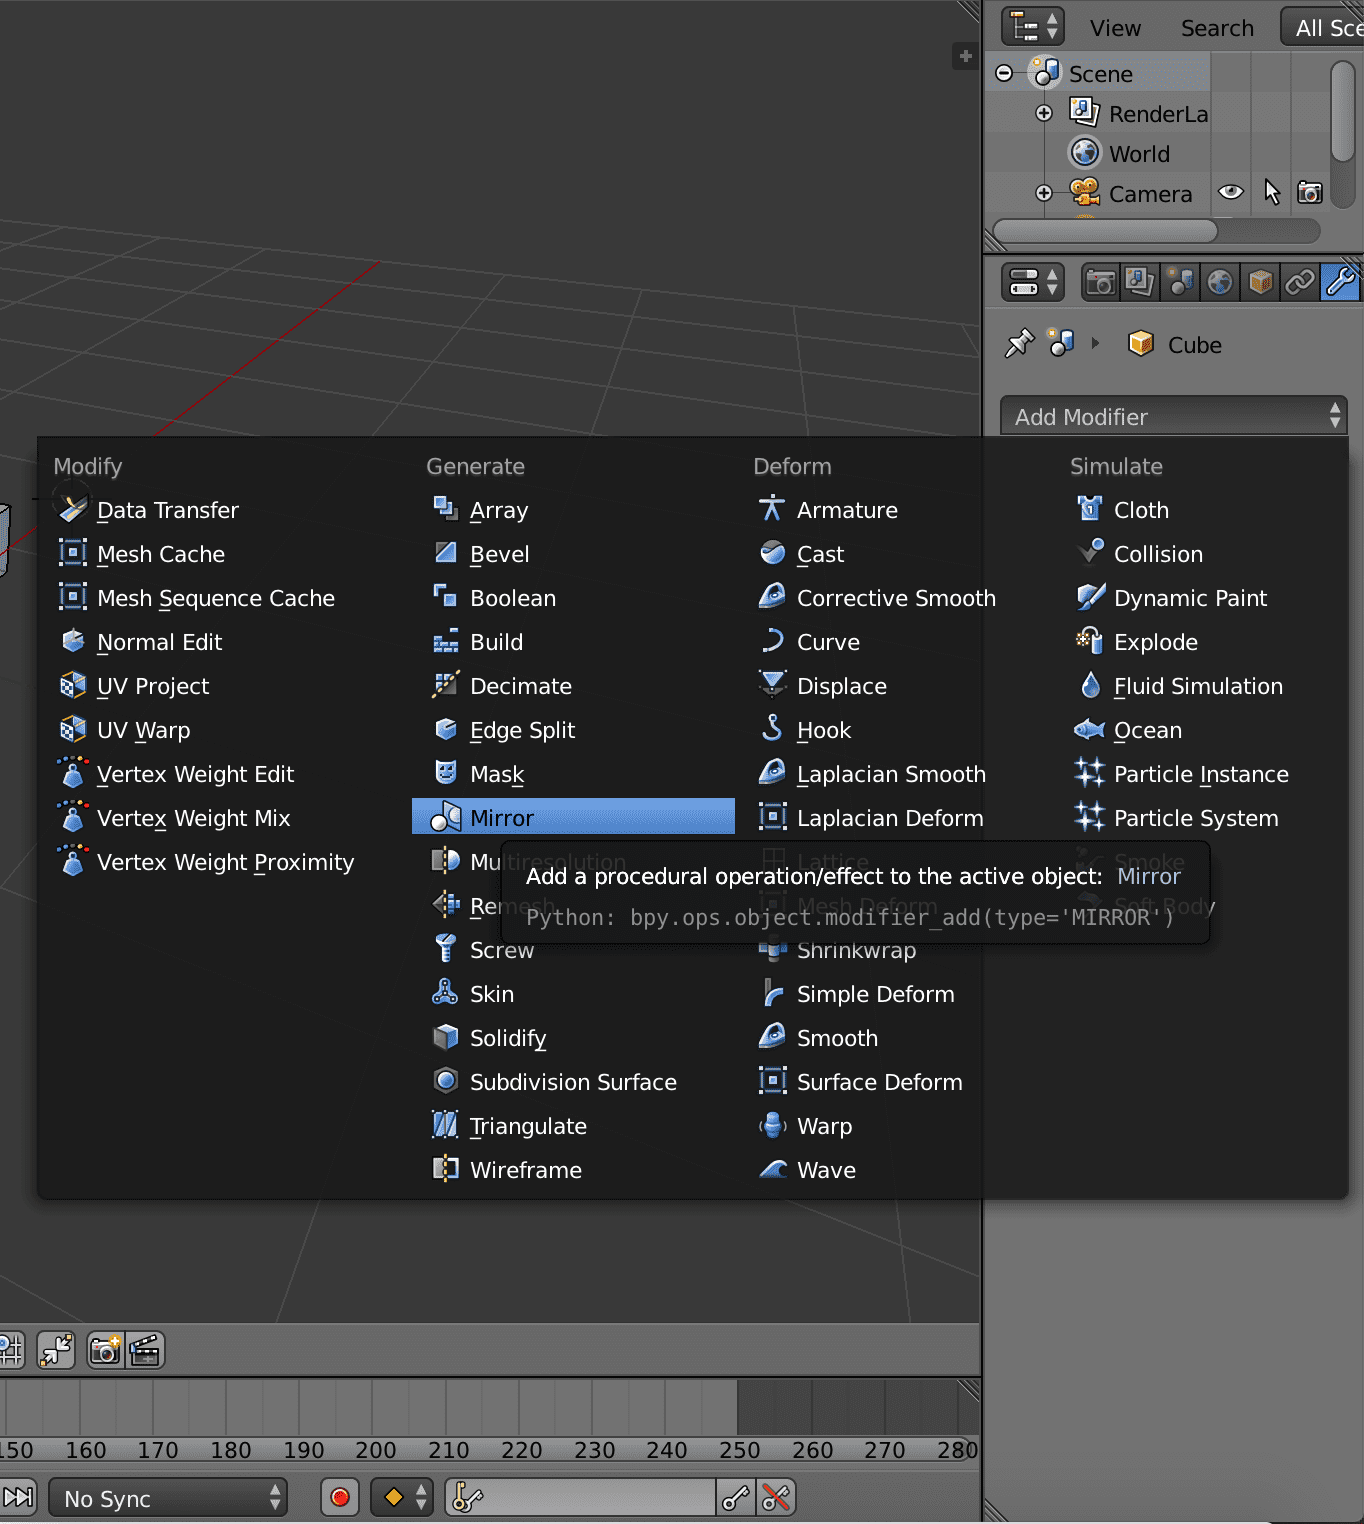Viewport: 1364px width, 1524px height.
Task: Switch to the Render Layers properties tab
Action: (1139, 283)
